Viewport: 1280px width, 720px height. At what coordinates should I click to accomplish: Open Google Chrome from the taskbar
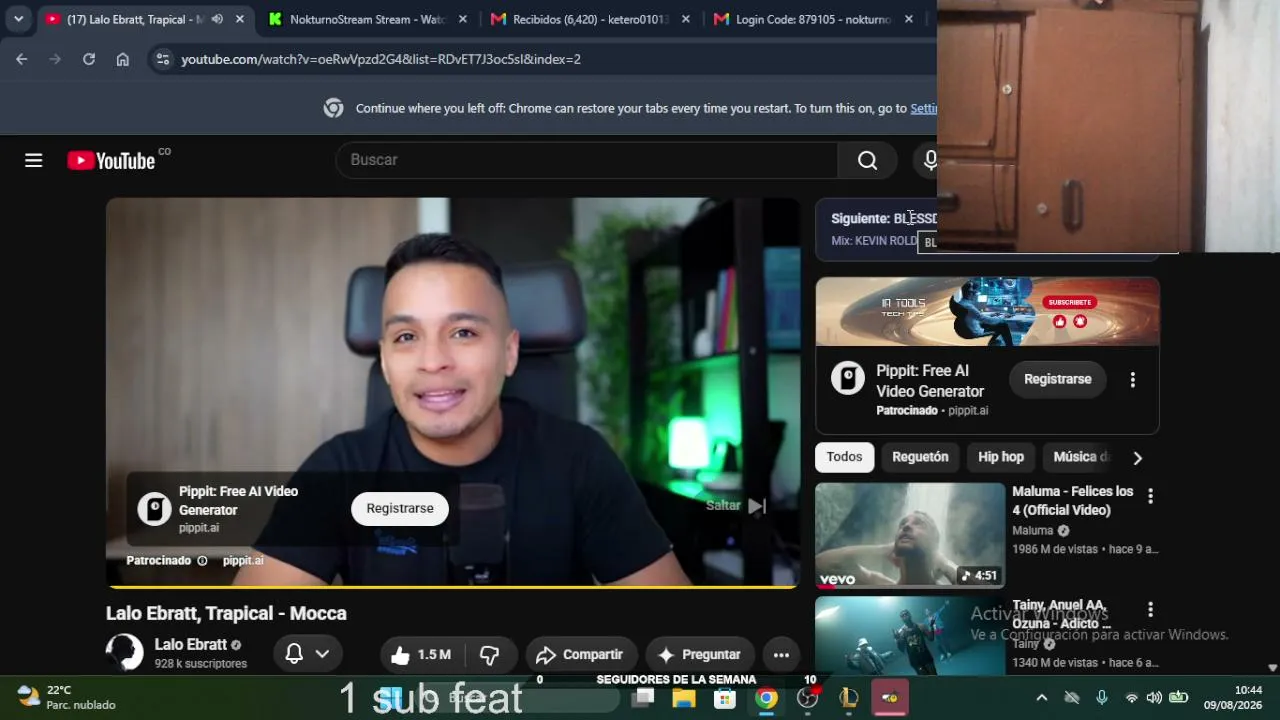(x=766, y=698)
